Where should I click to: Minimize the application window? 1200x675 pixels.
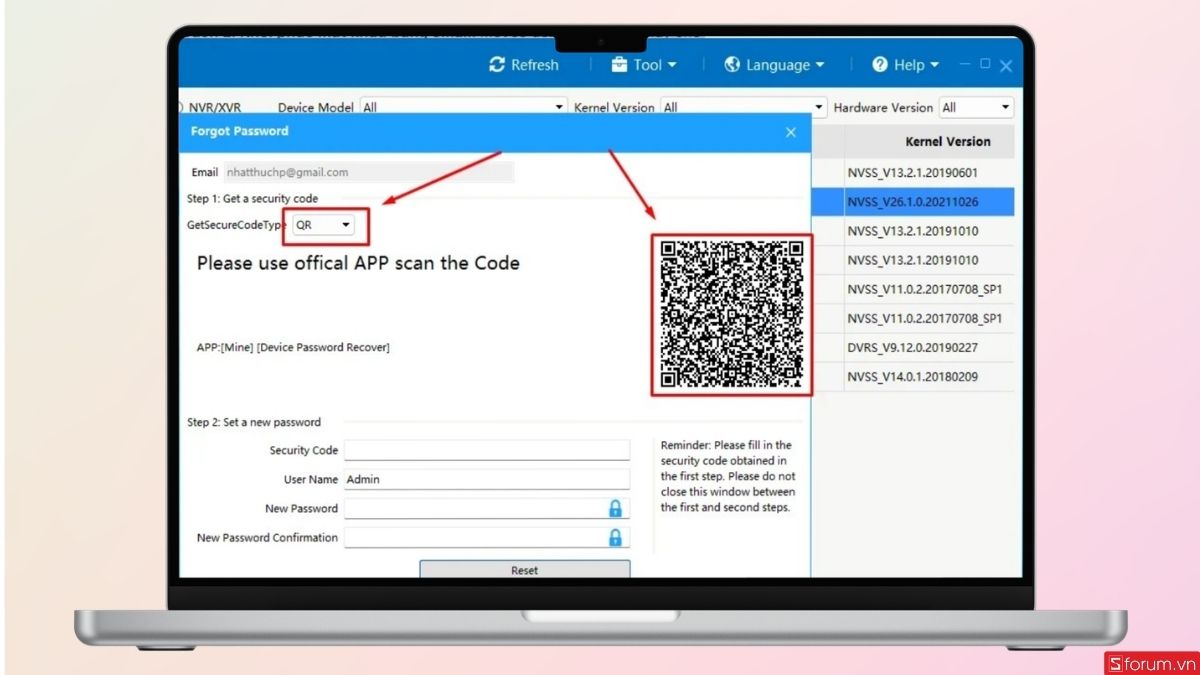965,64
